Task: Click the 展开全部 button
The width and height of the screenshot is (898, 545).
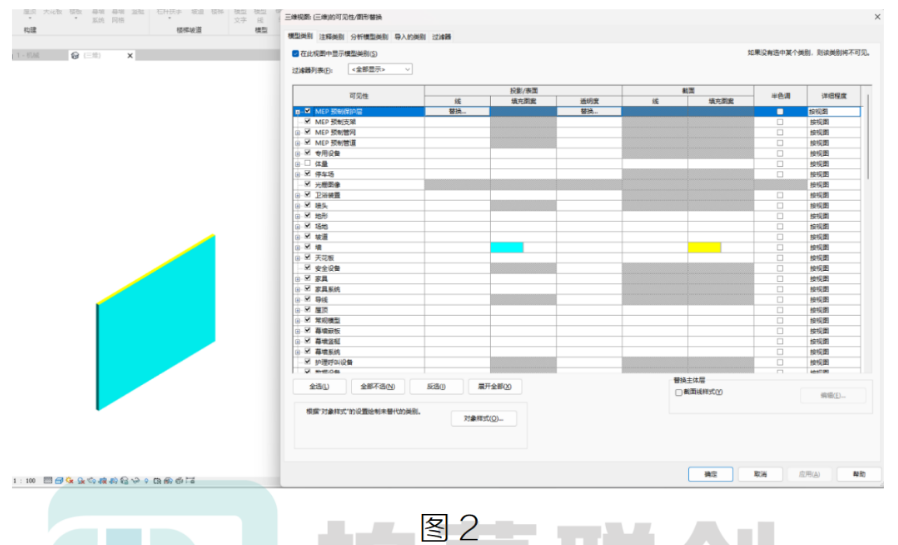Action: (x=494, y=386)
